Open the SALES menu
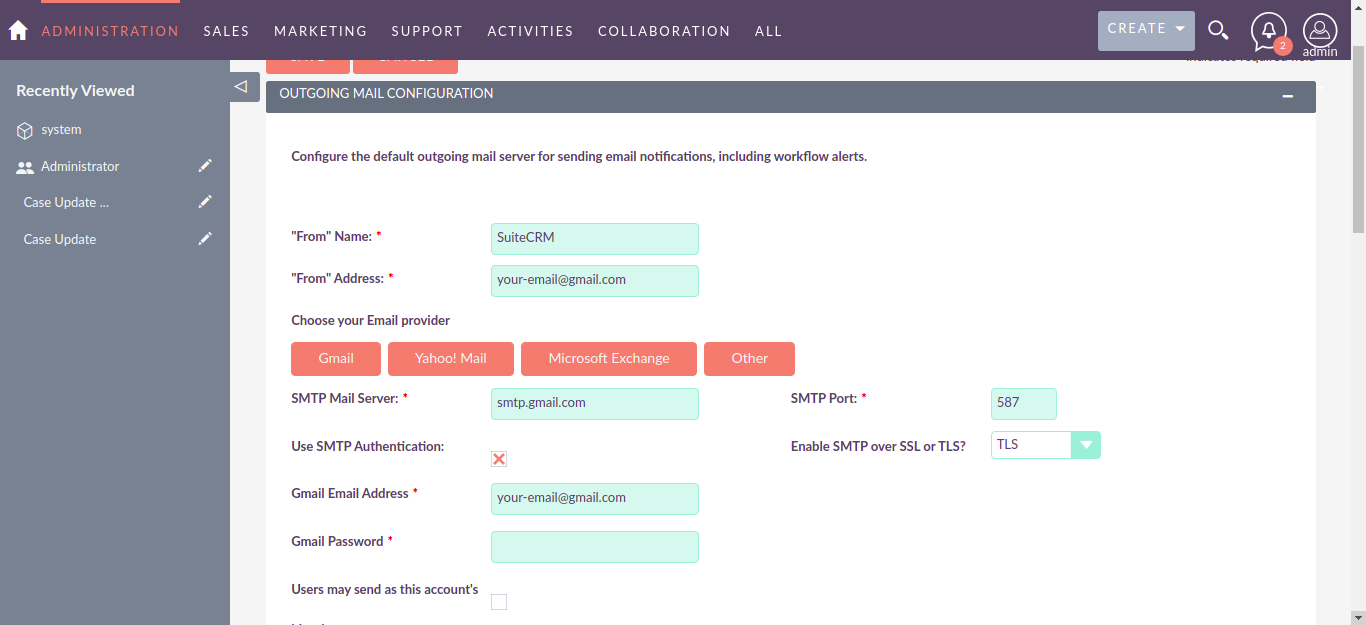1366x625 pixels. 226,30
